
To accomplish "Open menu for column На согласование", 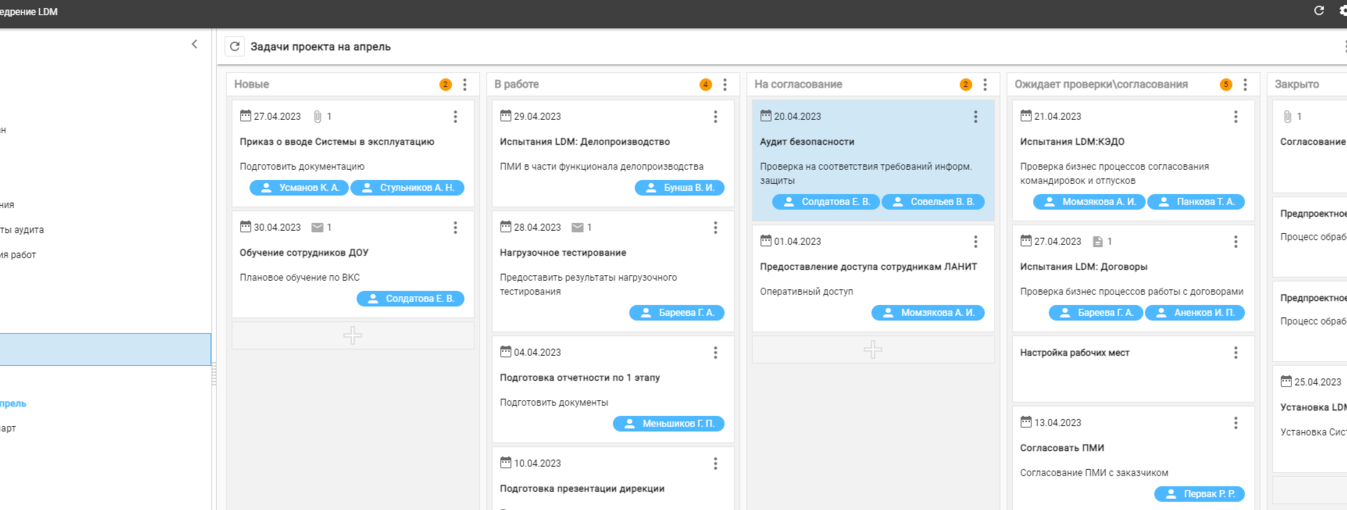I will pyautogui.click(x=985, y=85).
